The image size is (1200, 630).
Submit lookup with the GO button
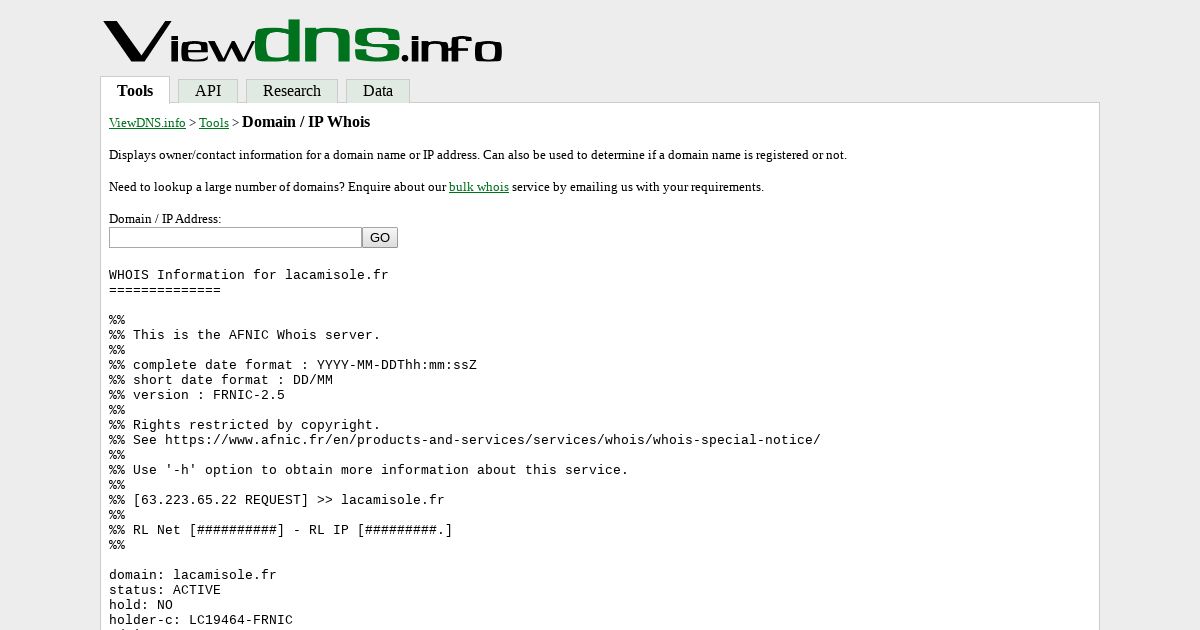[380, 238]
